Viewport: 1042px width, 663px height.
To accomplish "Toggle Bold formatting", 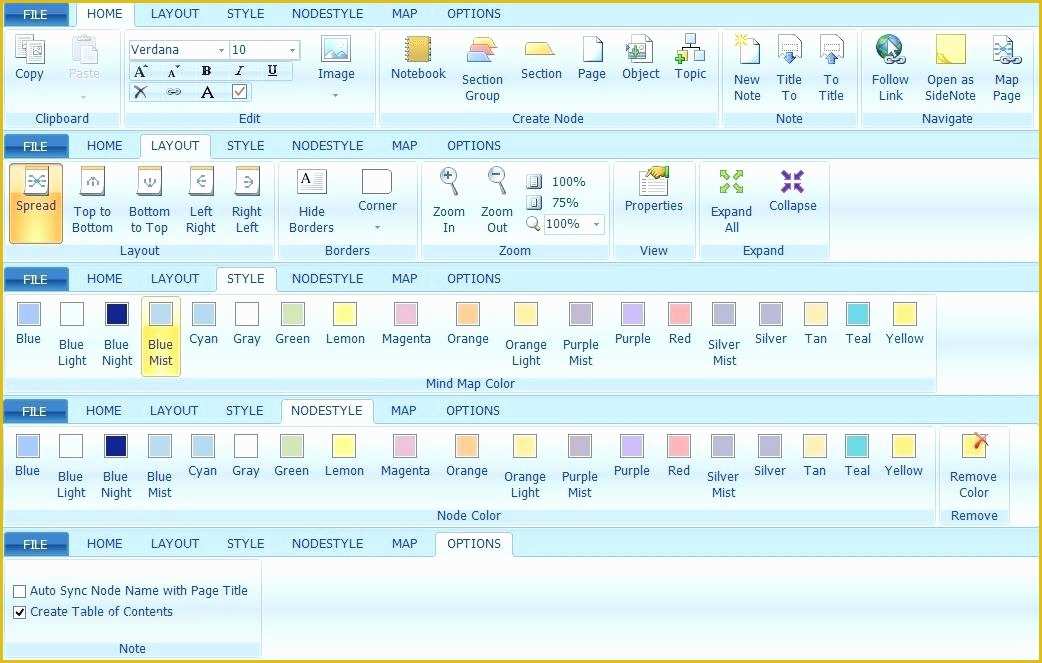I will click(206, 70).
